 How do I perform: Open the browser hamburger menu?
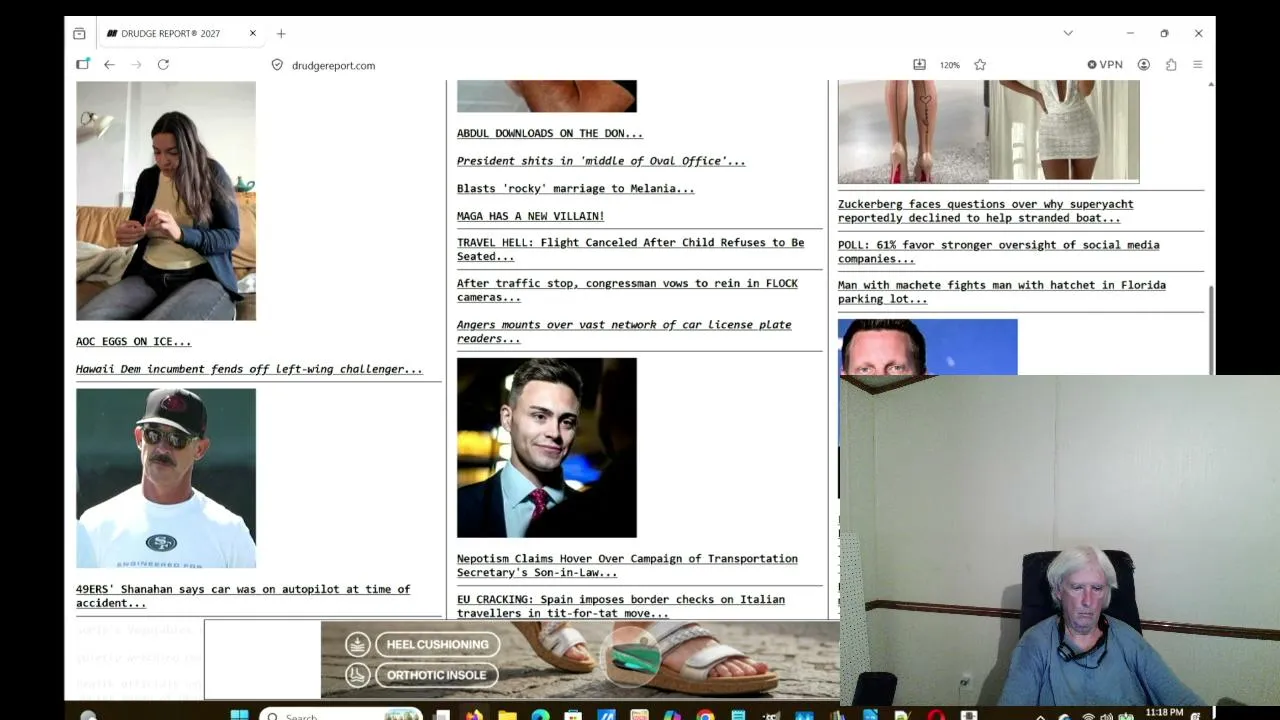(x=1197, y=65)
